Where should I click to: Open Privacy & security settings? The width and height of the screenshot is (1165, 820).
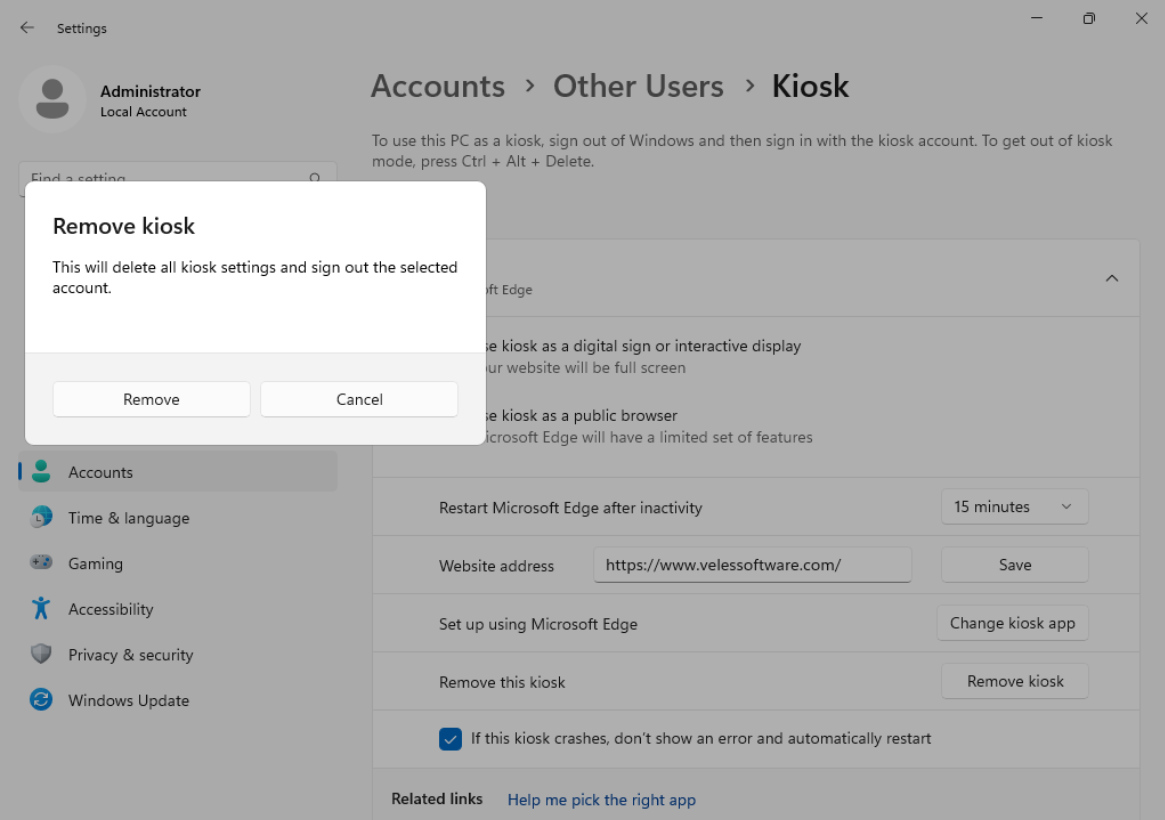pos(178,654)
